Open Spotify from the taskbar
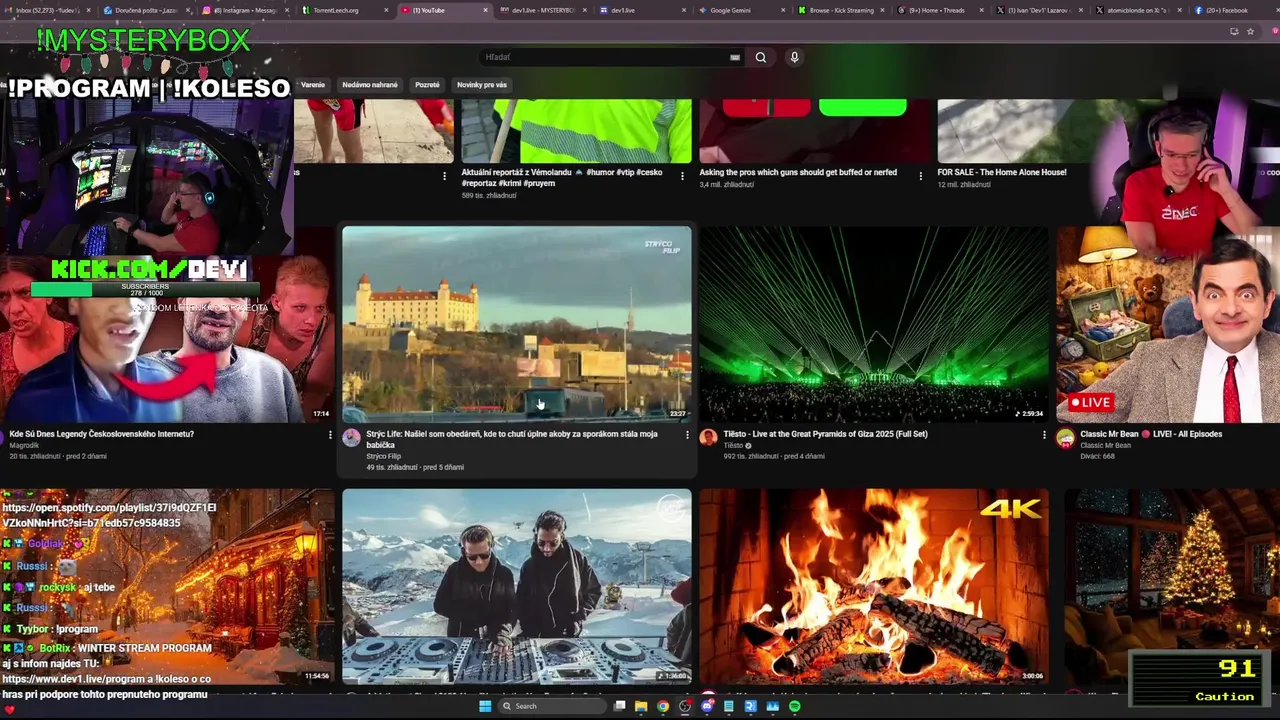1280x720 pixels. click(x=794, y=706)
